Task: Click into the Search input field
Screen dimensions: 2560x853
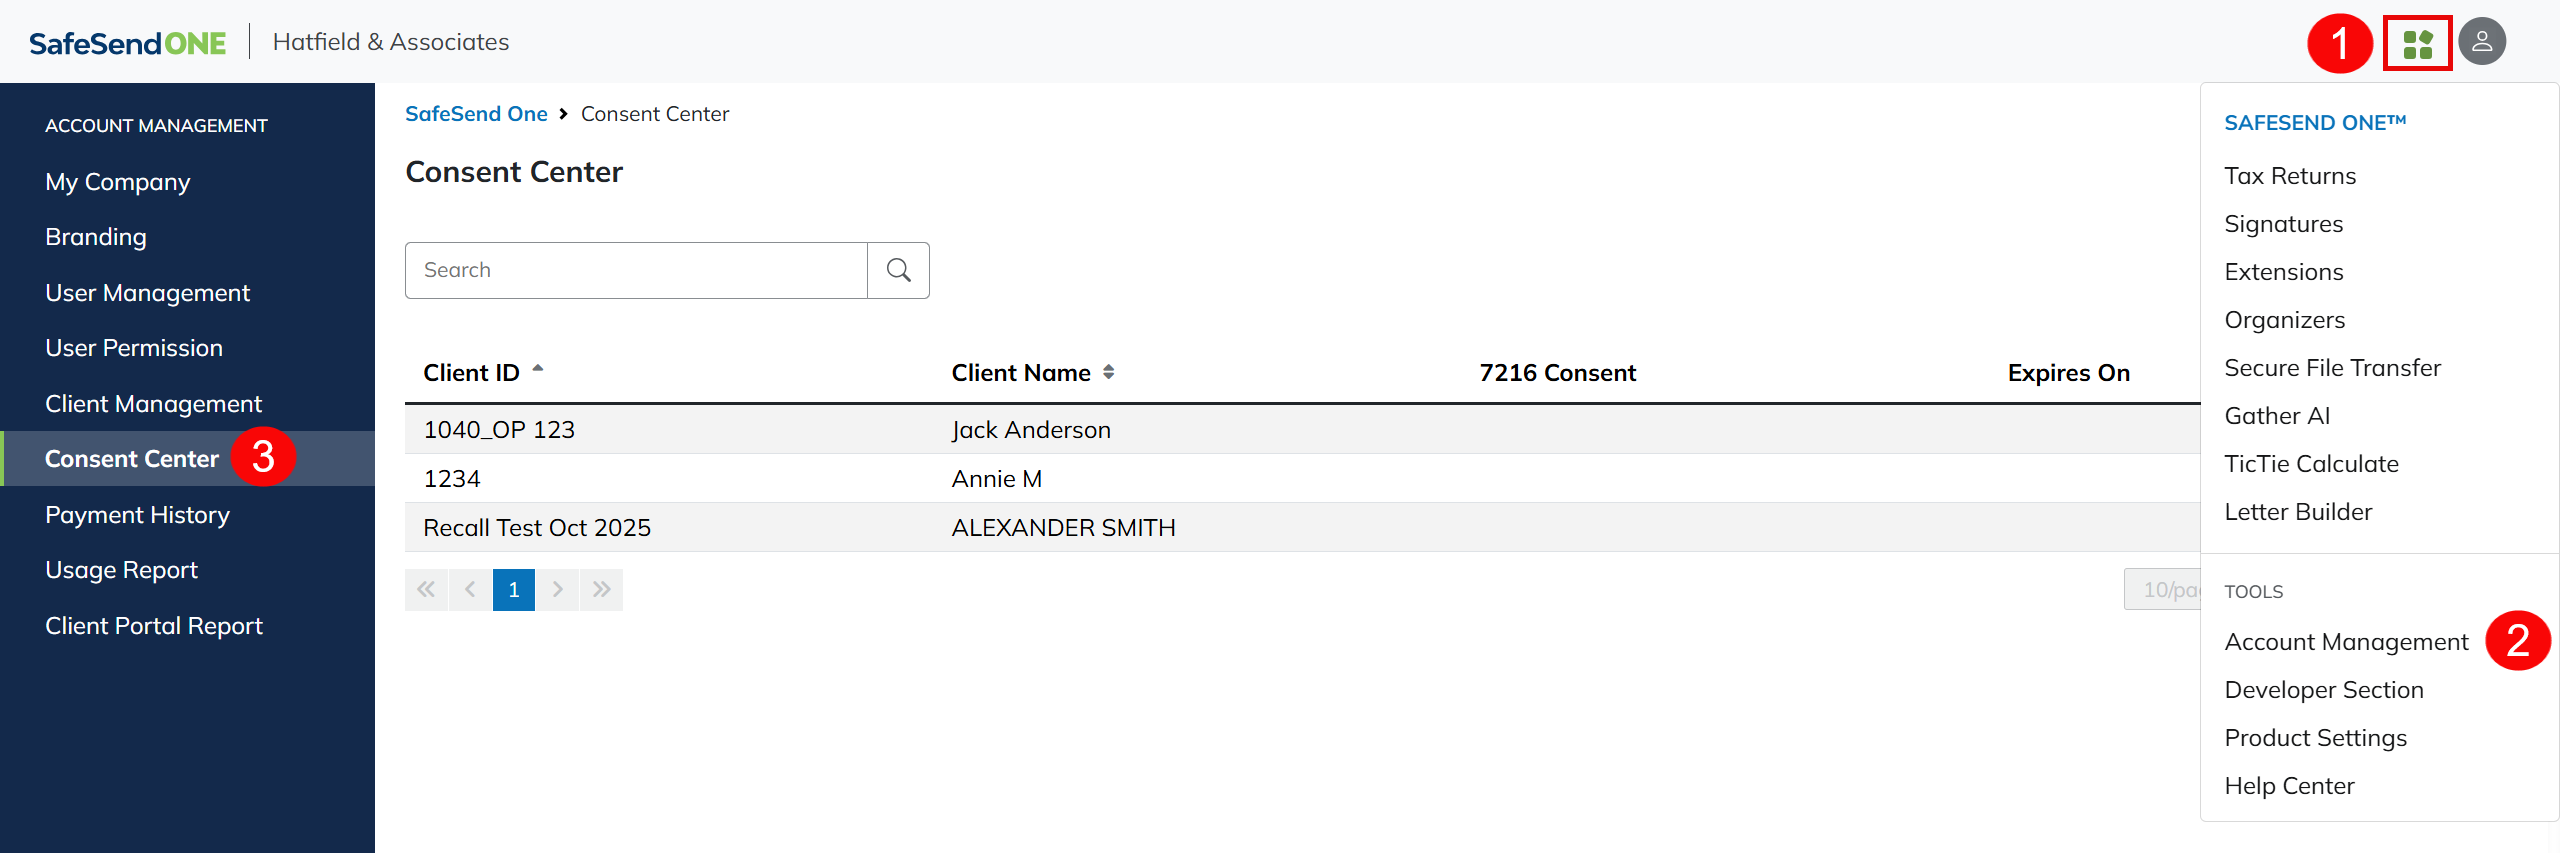Action: tap(636, 270)
